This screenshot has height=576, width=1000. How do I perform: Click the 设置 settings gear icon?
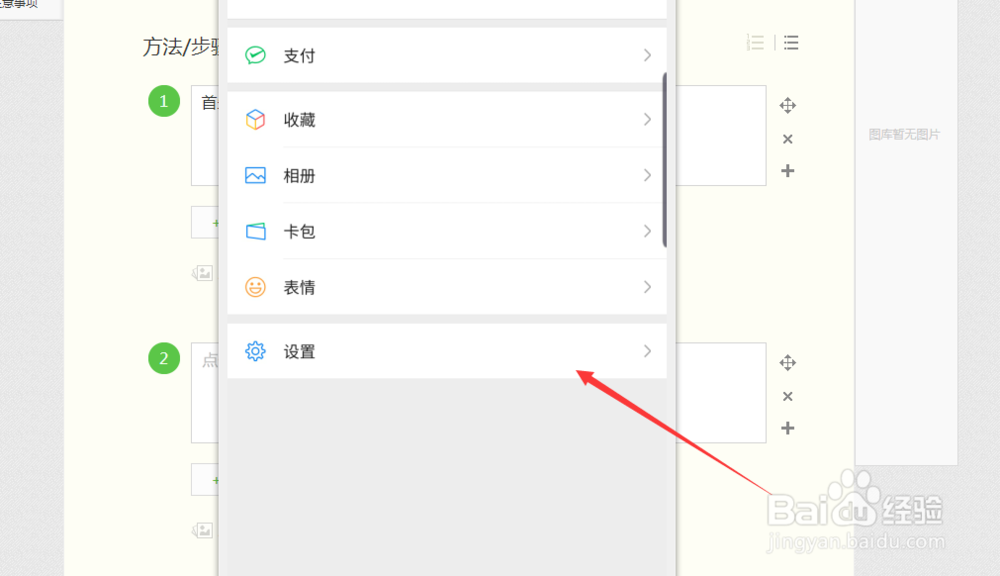coord(255,351)
